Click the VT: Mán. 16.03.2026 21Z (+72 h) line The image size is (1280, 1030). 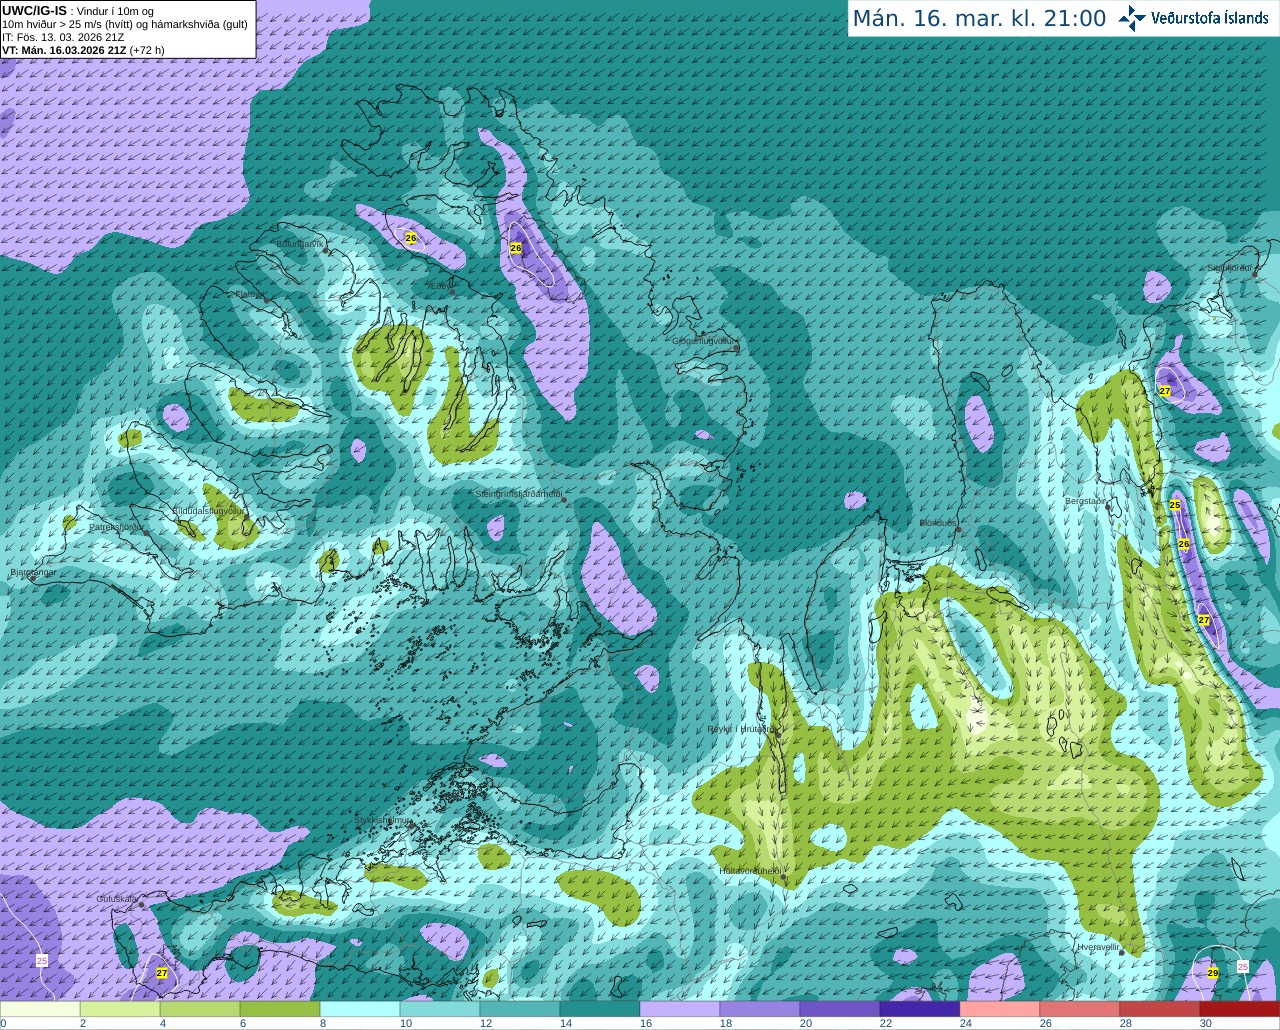[83, 50]
